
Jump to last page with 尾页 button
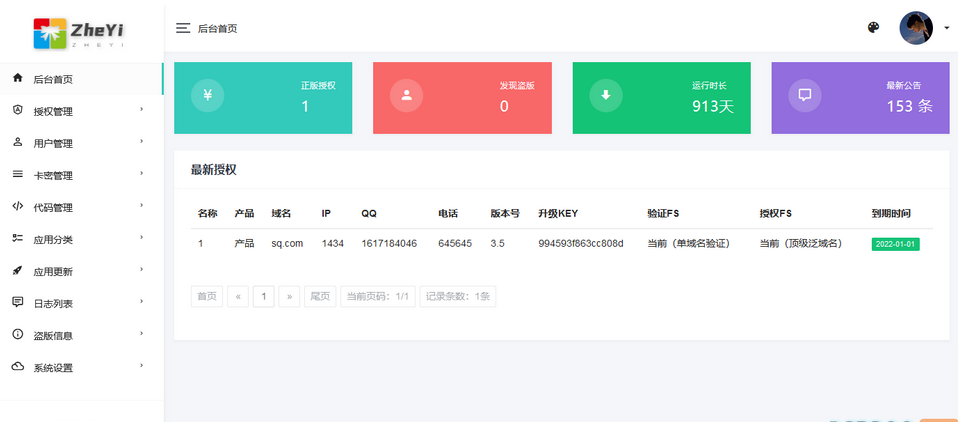(x=320, y=296)
